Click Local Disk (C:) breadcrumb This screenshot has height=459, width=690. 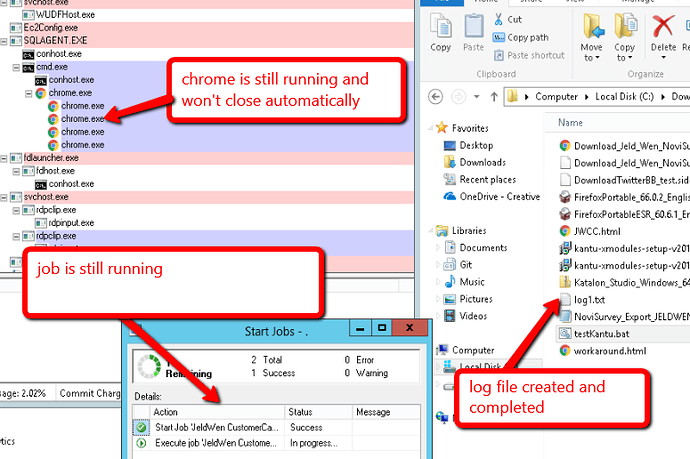click(x=624, y=96)
